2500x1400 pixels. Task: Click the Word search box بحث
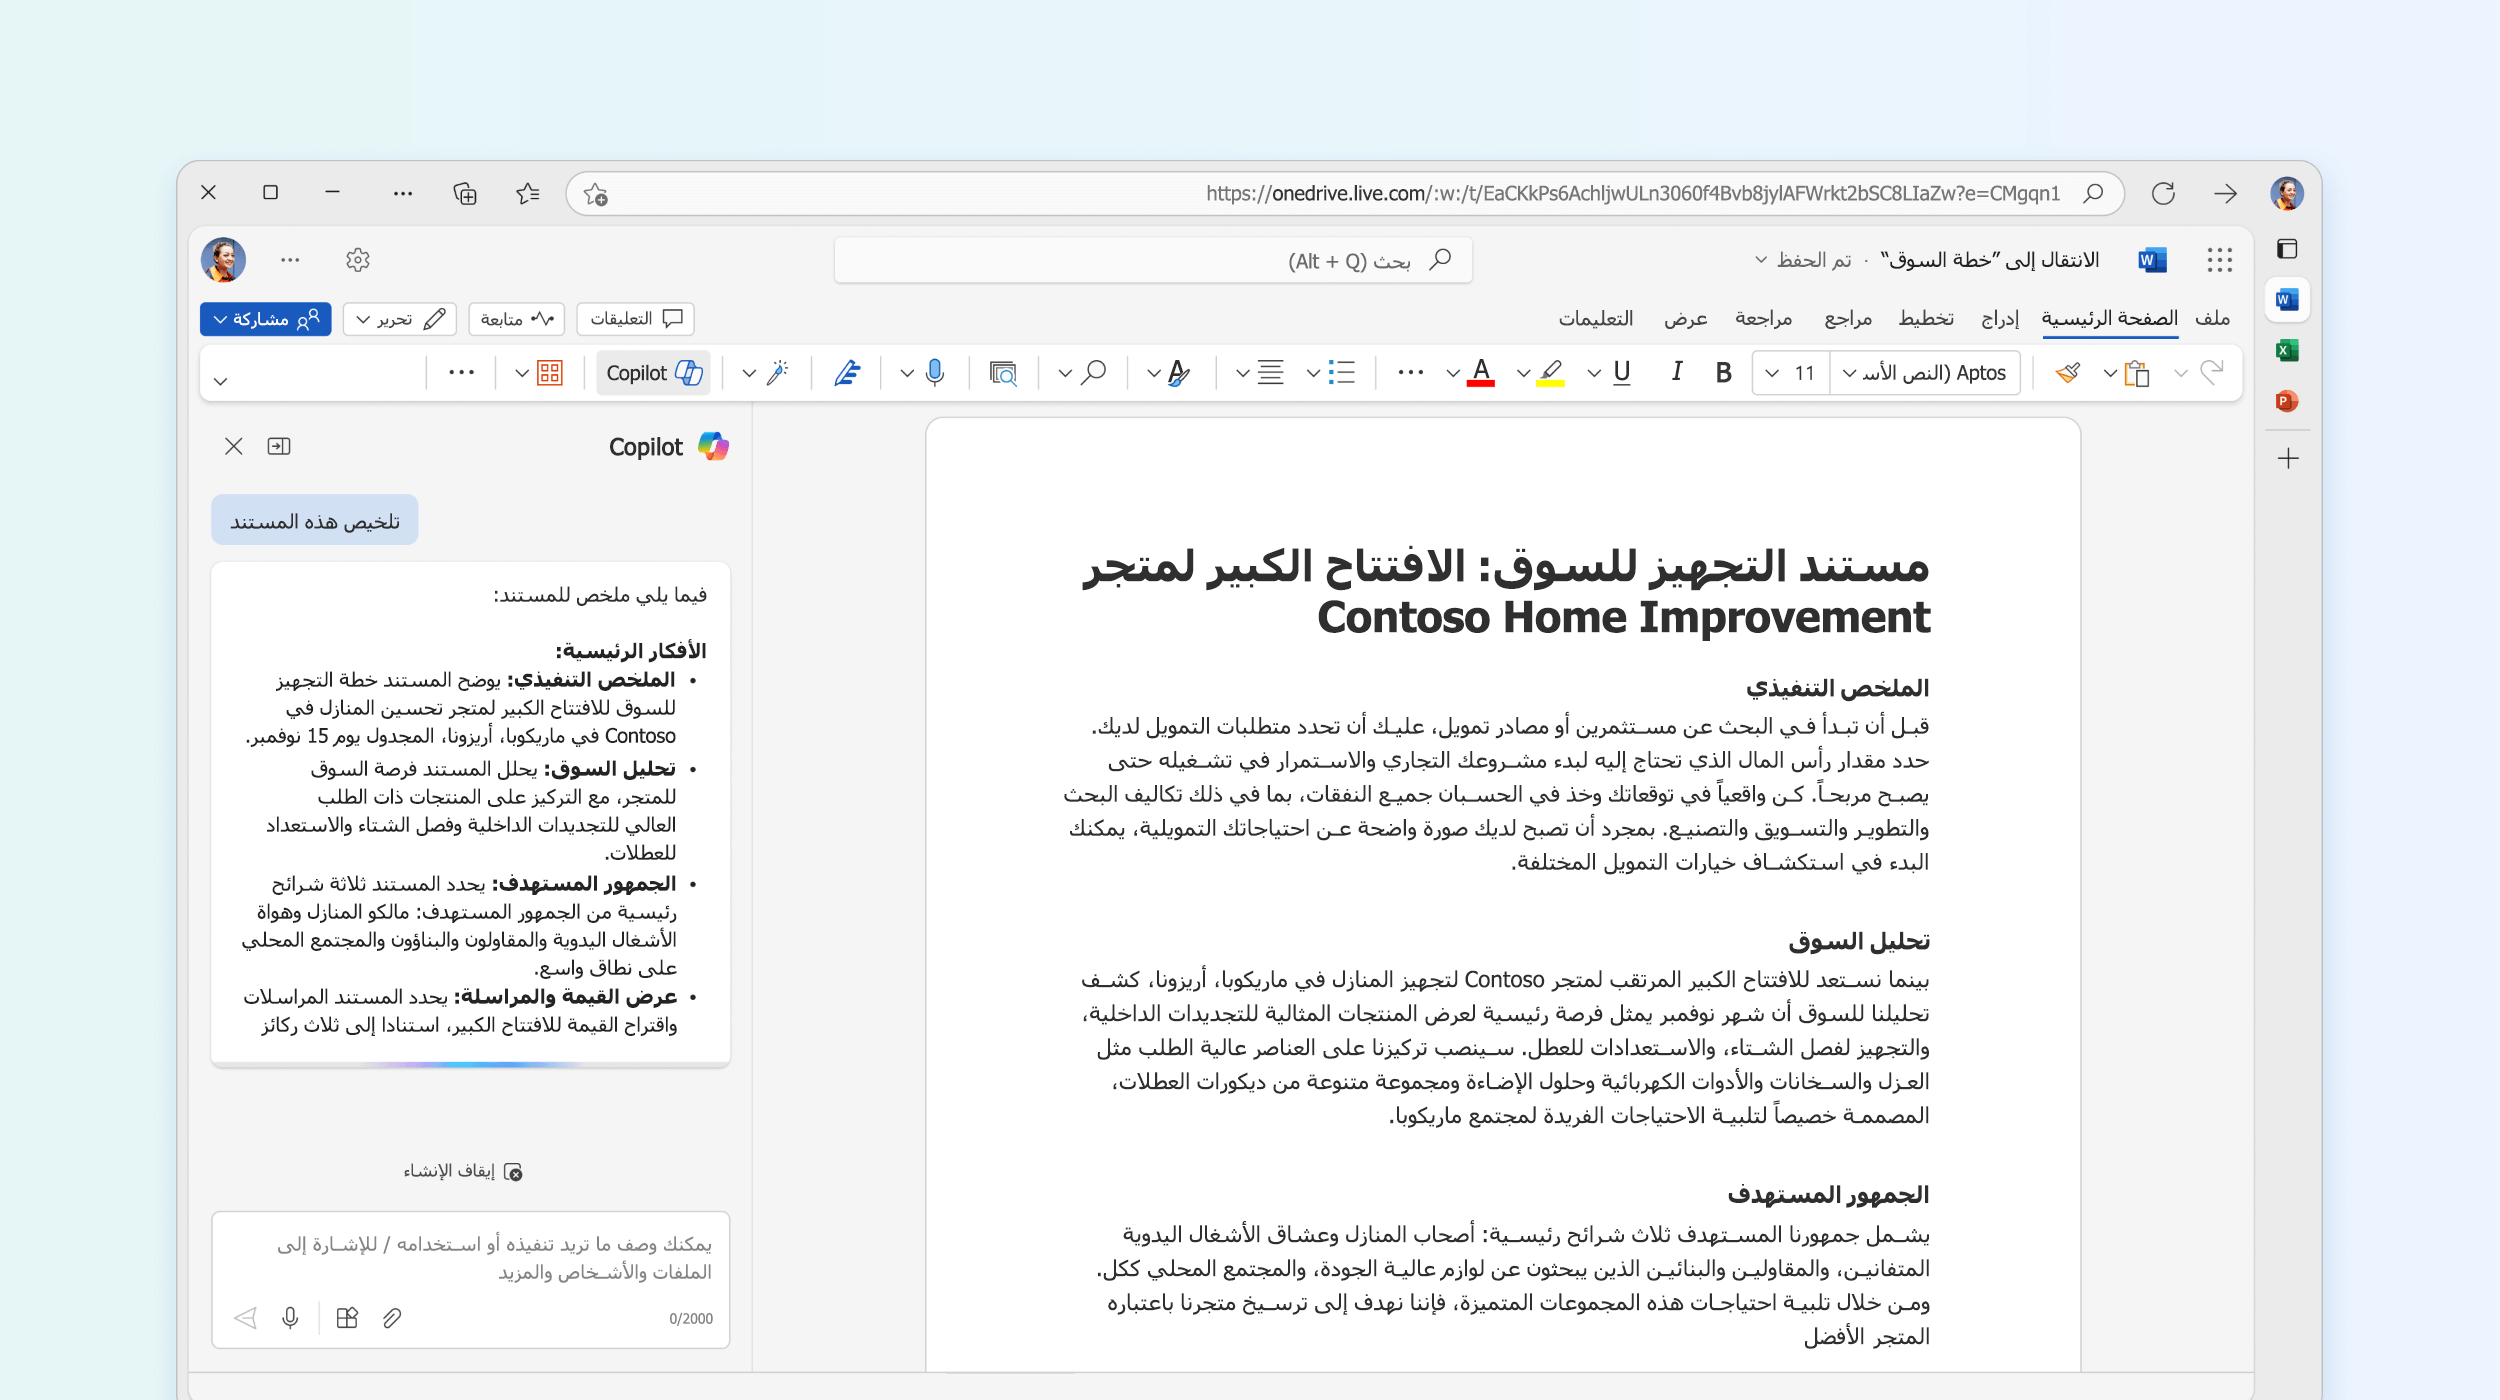pyautogui.click(x=1153, y=260)
